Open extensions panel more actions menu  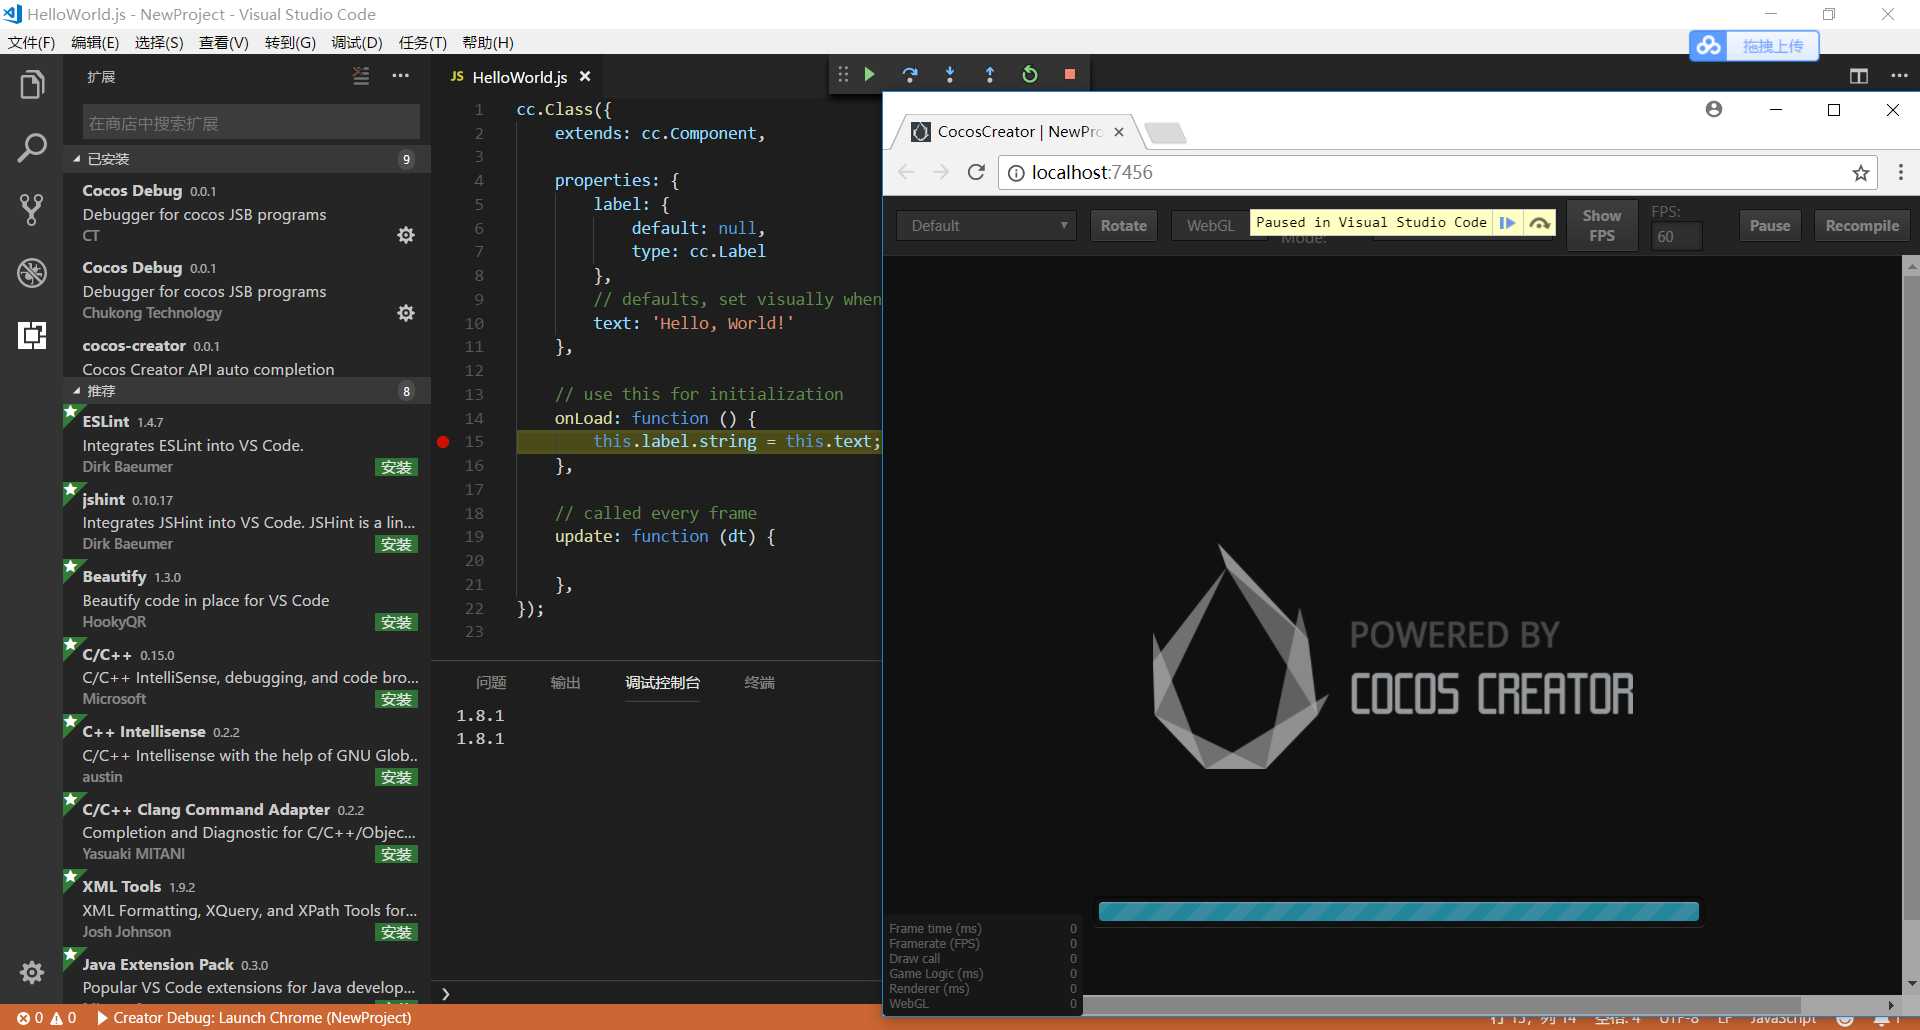(401, 76)
